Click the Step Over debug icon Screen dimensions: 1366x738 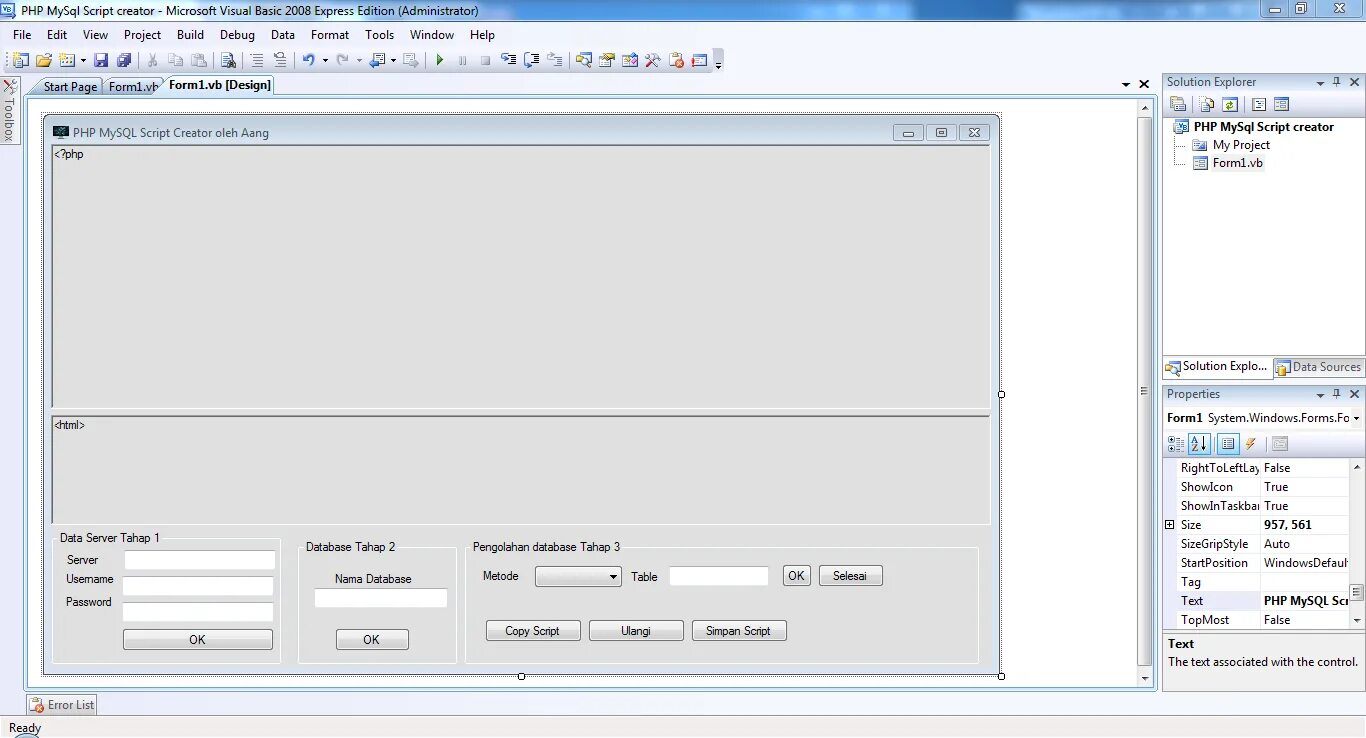point(532,61)
